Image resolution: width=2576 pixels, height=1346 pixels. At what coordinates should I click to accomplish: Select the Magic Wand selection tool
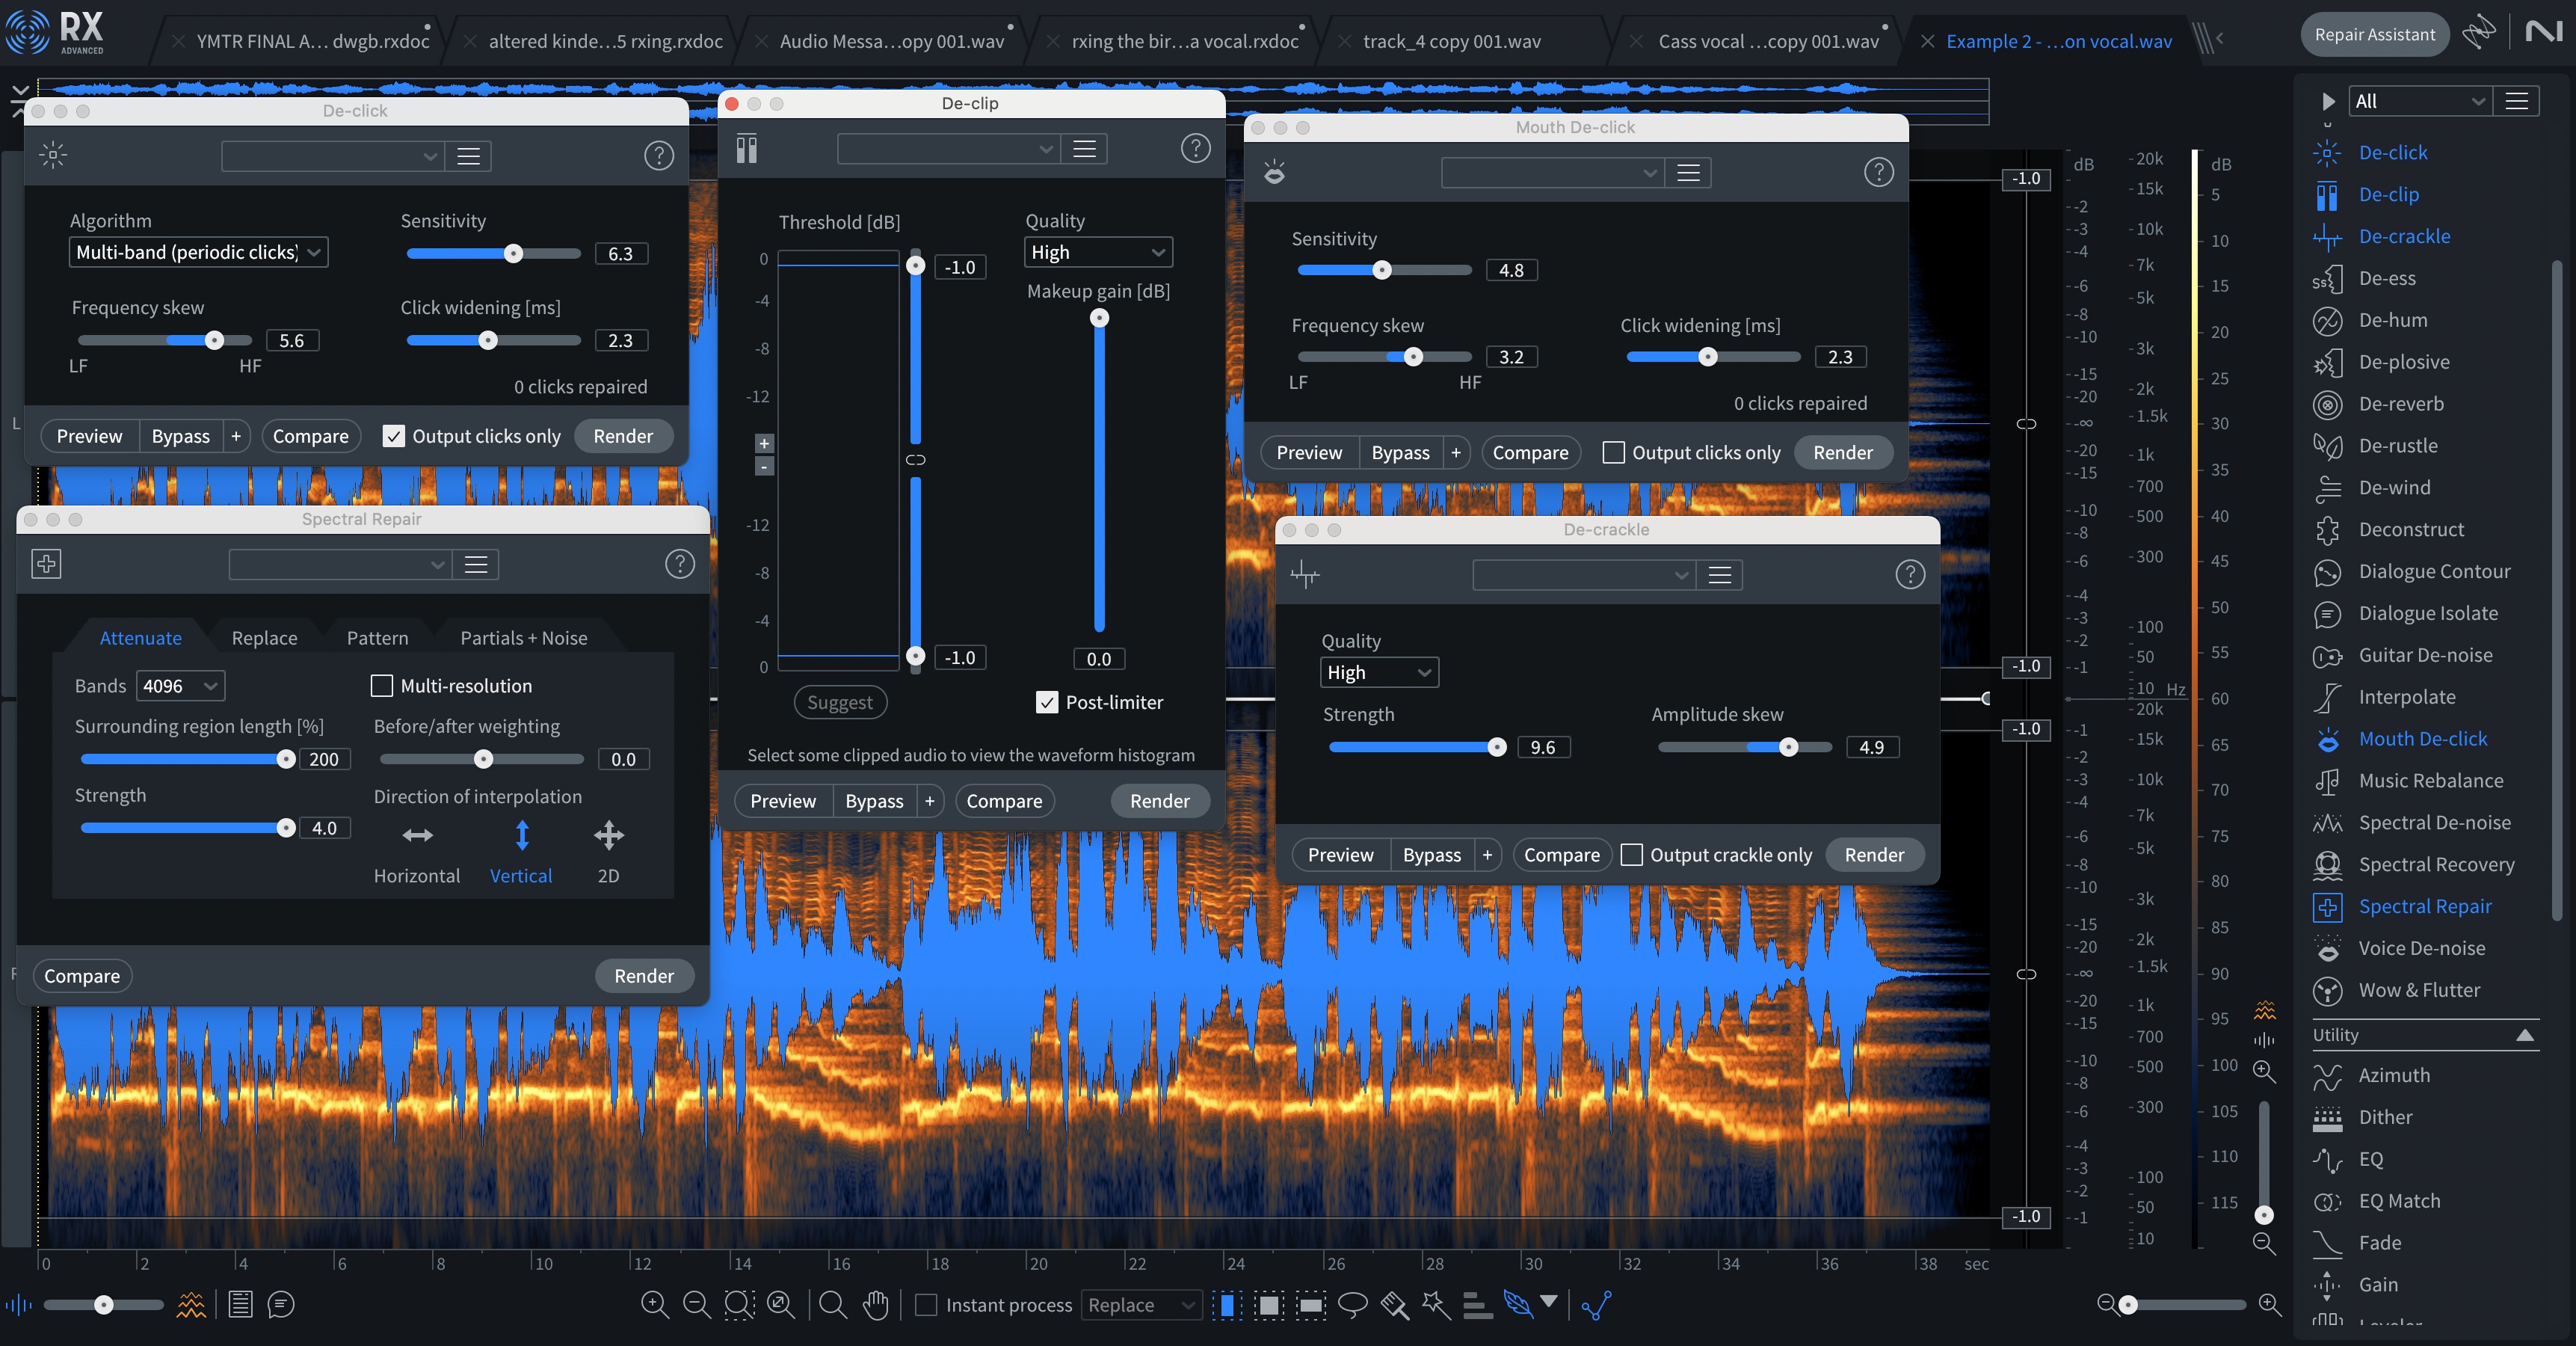[1436, 1305]
